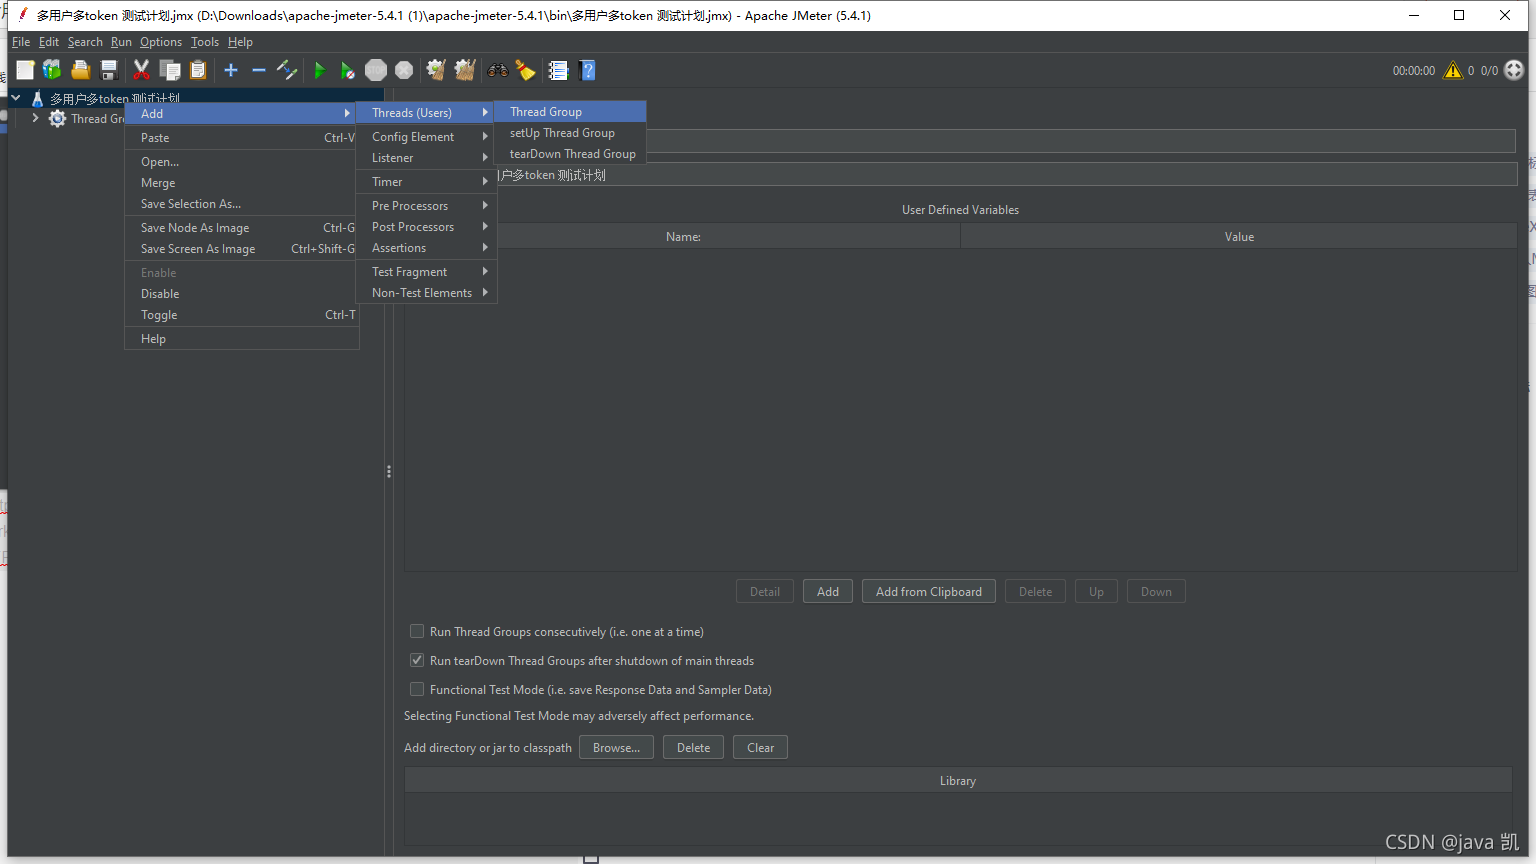This screenshot has width=1536, height=864.
Task: Click the Browse... classpath button
Action: pyautogui.click(x=616, y=748)
